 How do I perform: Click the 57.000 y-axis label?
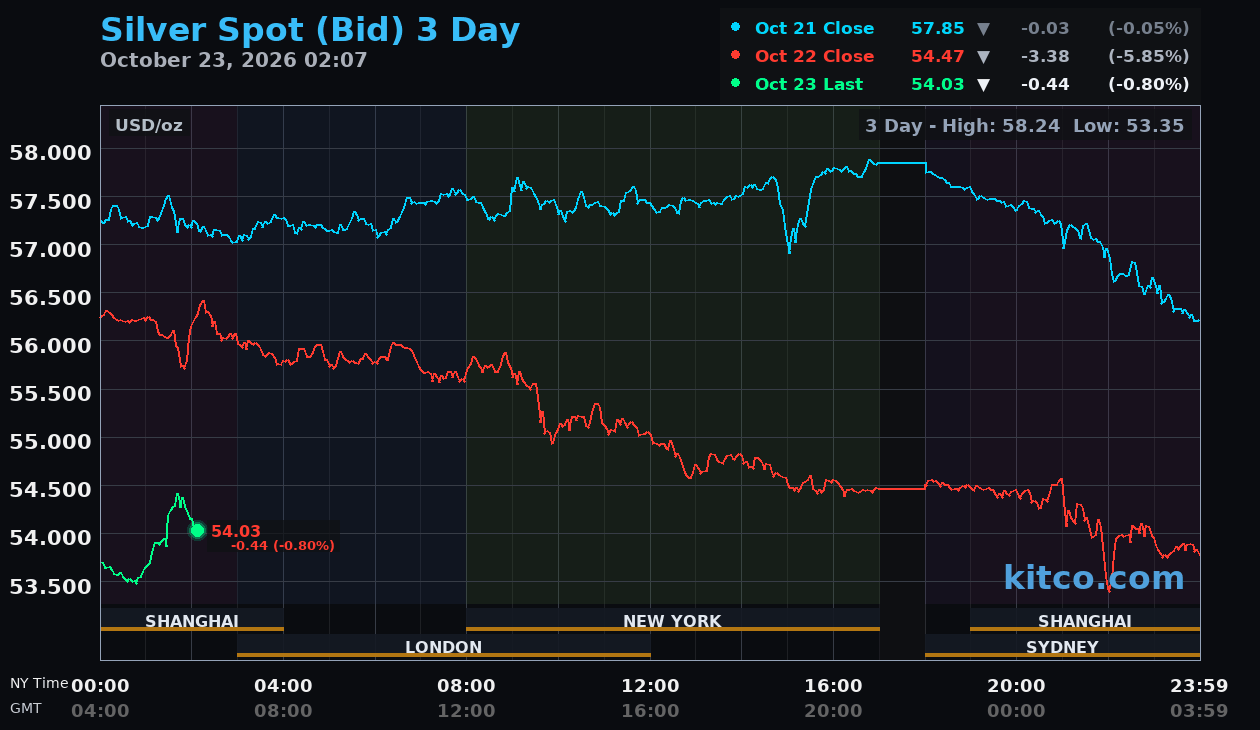tap(50, 248)
